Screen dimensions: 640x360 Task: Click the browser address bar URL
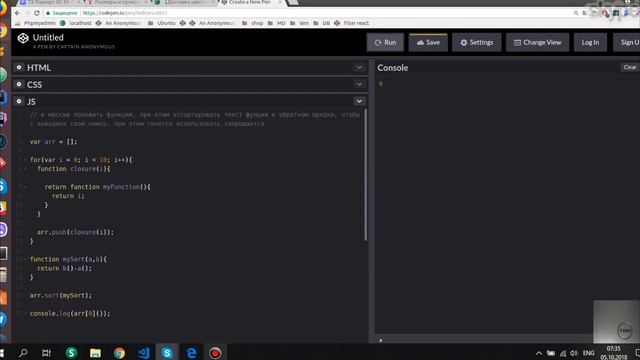[x=124, y=13]
